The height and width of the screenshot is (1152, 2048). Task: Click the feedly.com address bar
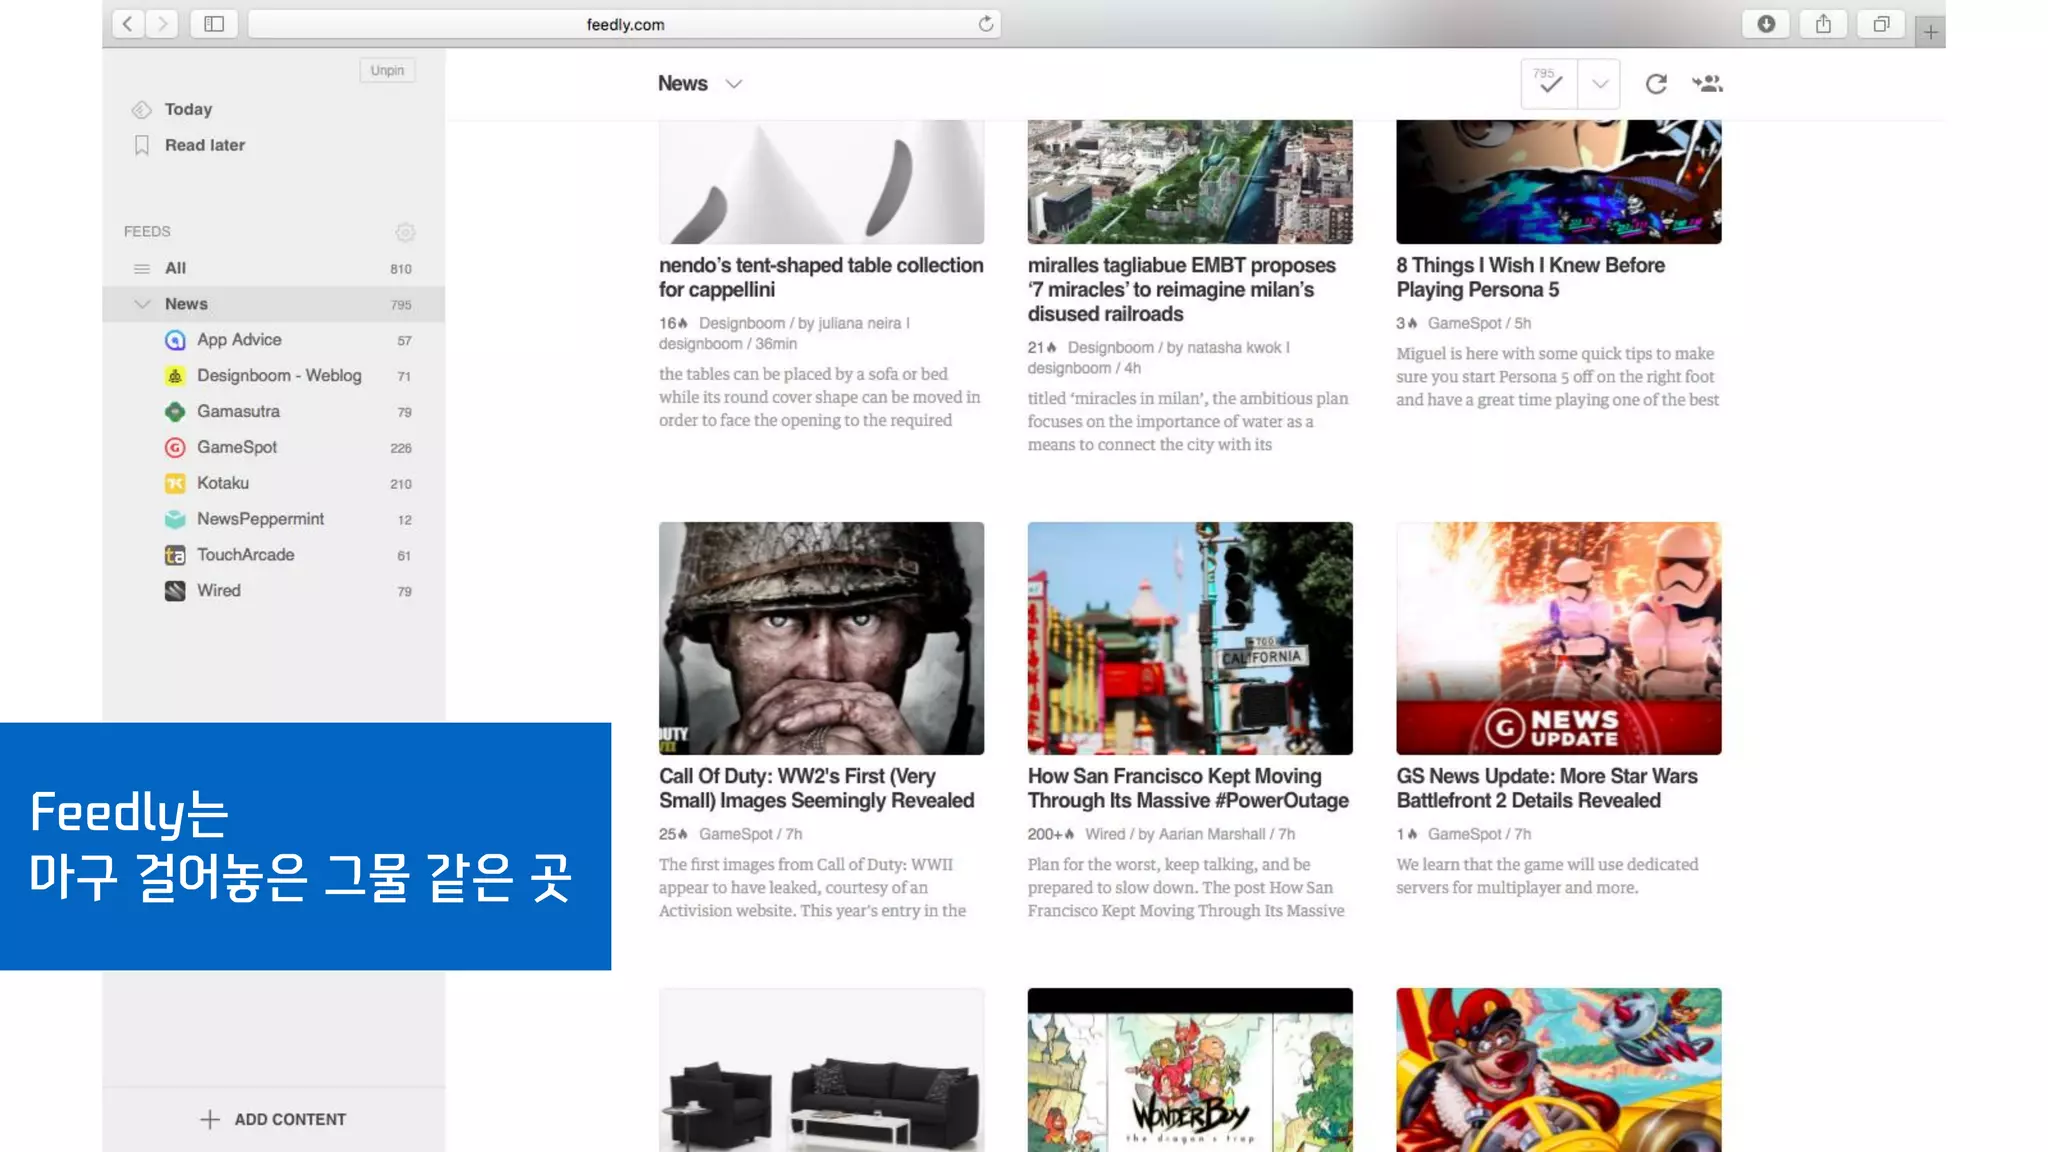coord(624,24)
